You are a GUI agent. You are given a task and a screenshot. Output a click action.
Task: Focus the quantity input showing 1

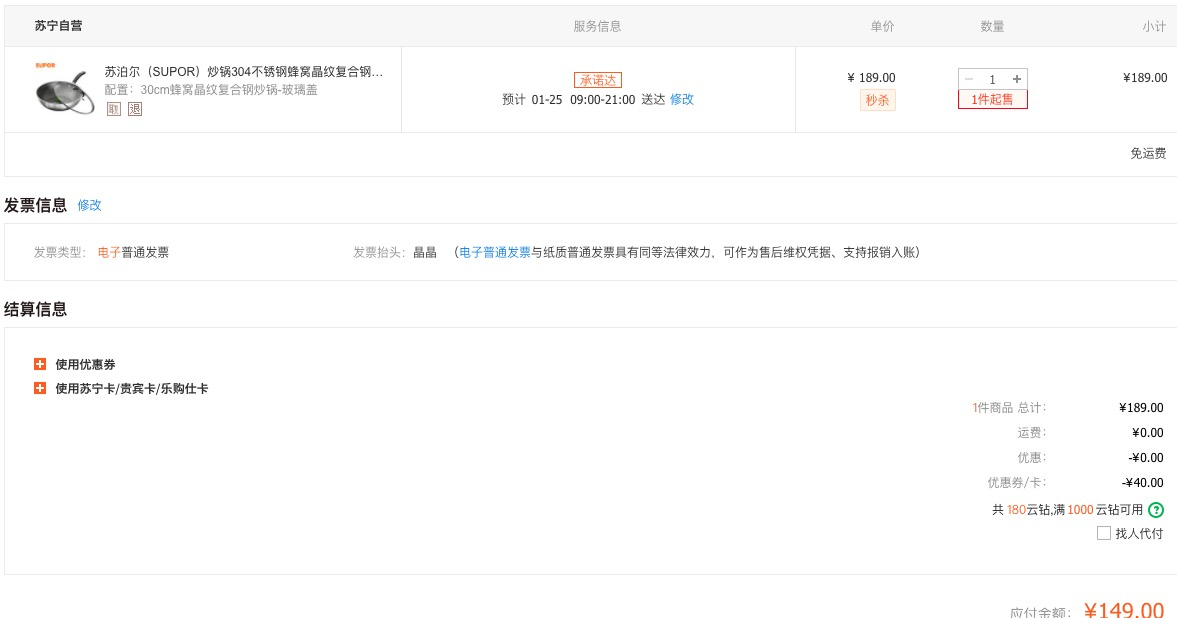992,79
